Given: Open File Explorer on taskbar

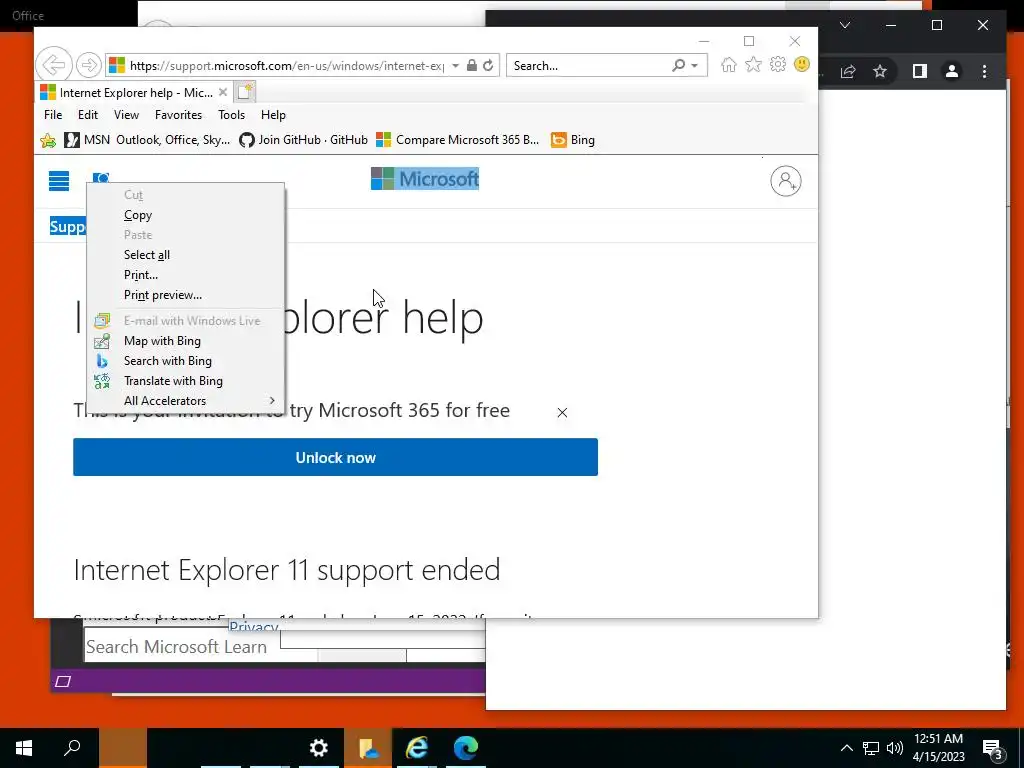Looking at the screenshot, I should pos(368,747).
